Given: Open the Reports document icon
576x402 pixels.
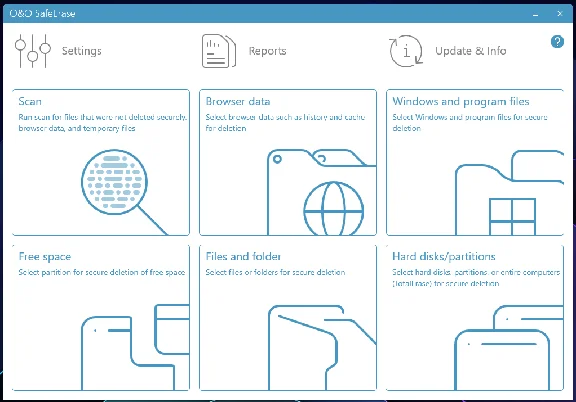Looking at the screenshot, I should tap(219, 51).
